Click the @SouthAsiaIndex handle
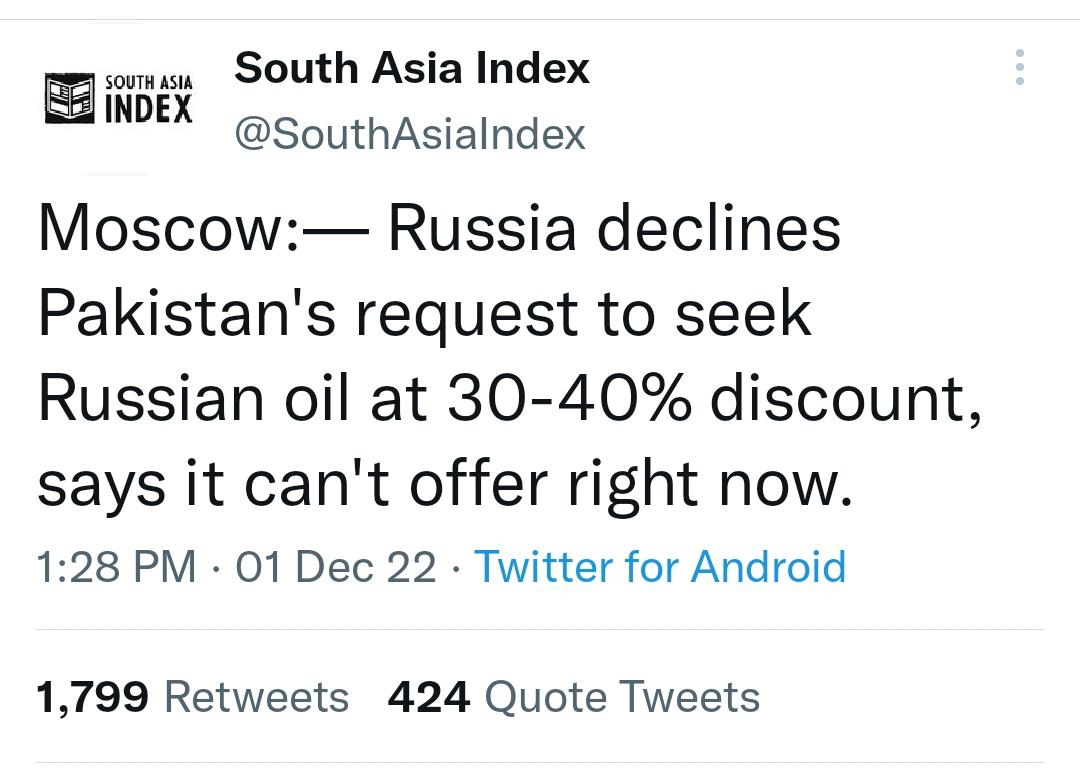The width and height of the screenshot is (1080, 768). [x=410, y=134]
